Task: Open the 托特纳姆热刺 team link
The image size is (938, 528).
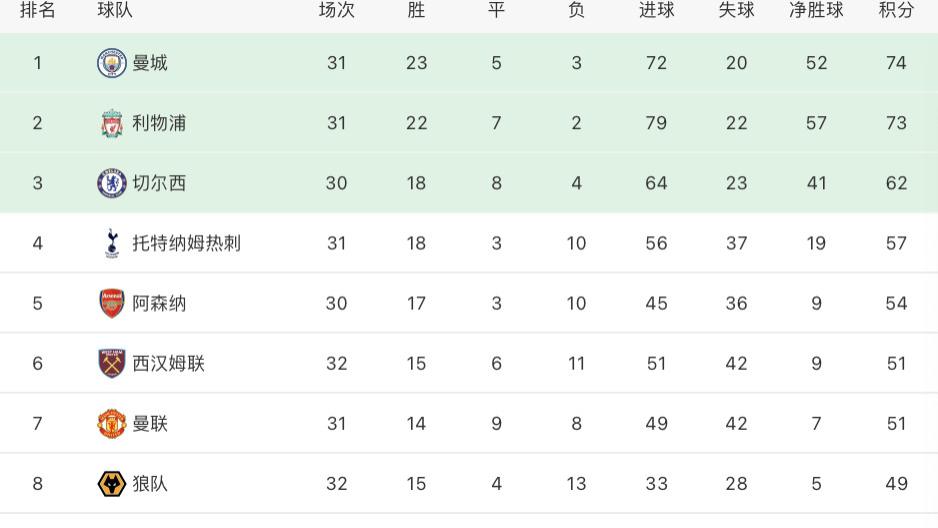Action: click(186, 243)
